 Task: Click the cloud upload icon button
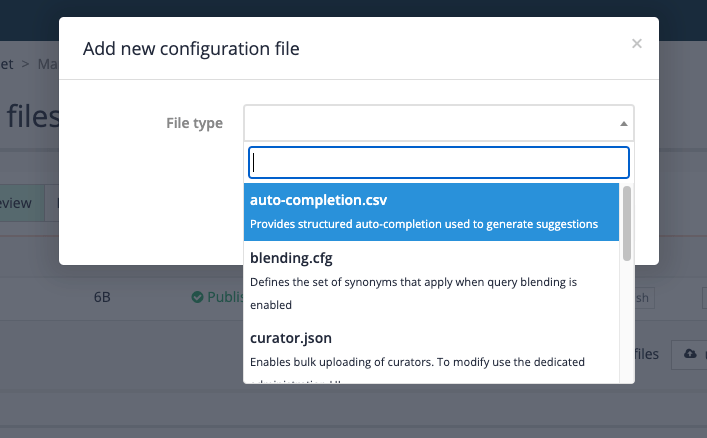tap(690, 354)
